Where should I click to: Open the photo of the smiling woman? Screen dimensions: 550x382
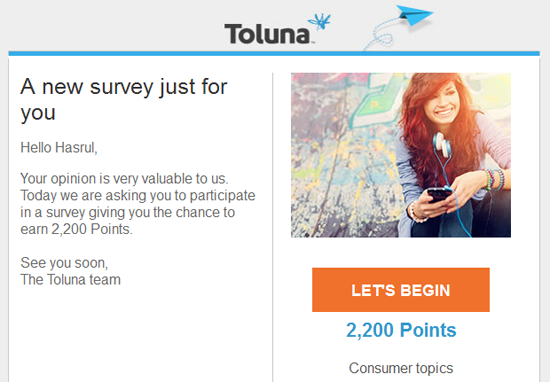point(401,155)
